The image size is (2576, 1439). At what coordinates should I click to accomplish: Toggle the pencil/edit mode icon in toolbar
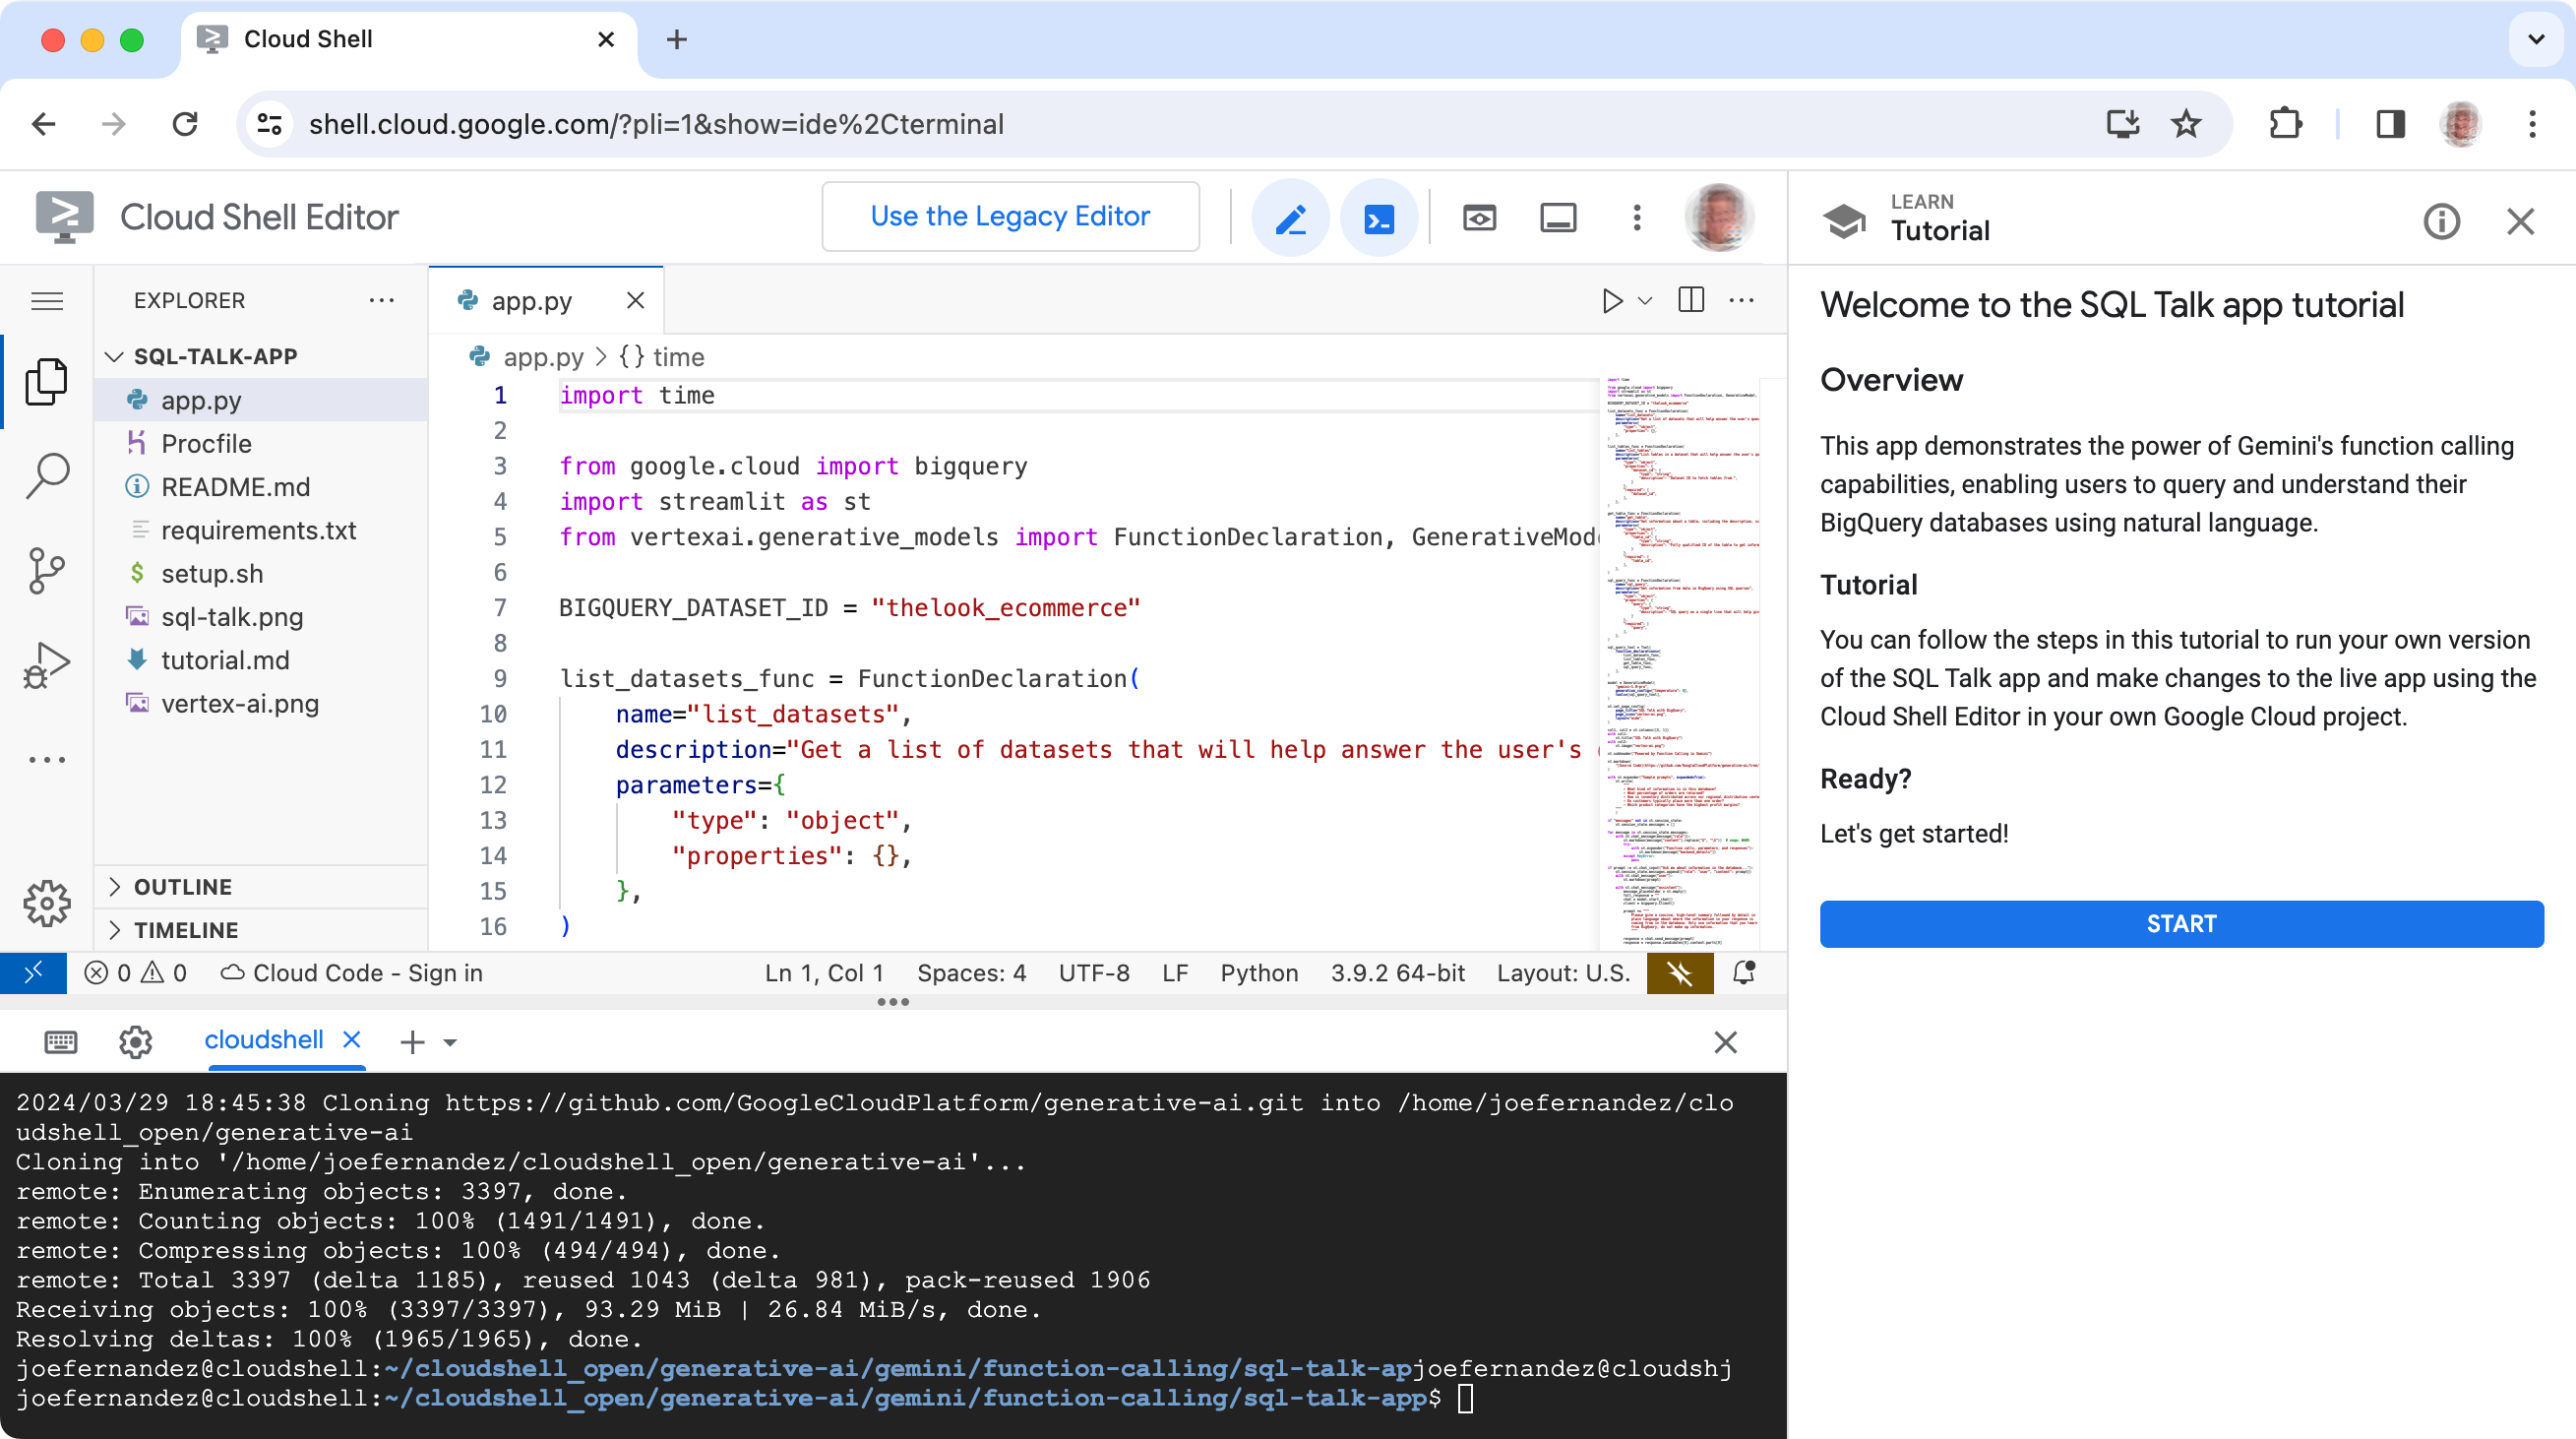tap(1292, 216)
